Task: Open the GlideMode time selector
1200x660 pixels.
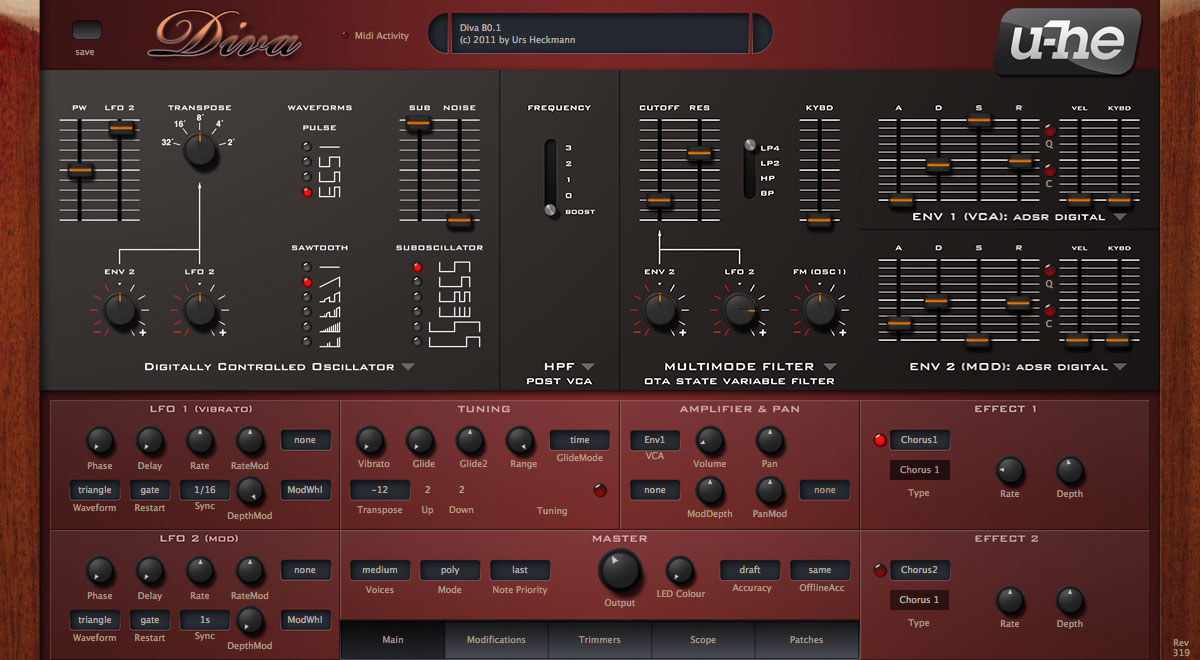Action: (x=580, y=440)
